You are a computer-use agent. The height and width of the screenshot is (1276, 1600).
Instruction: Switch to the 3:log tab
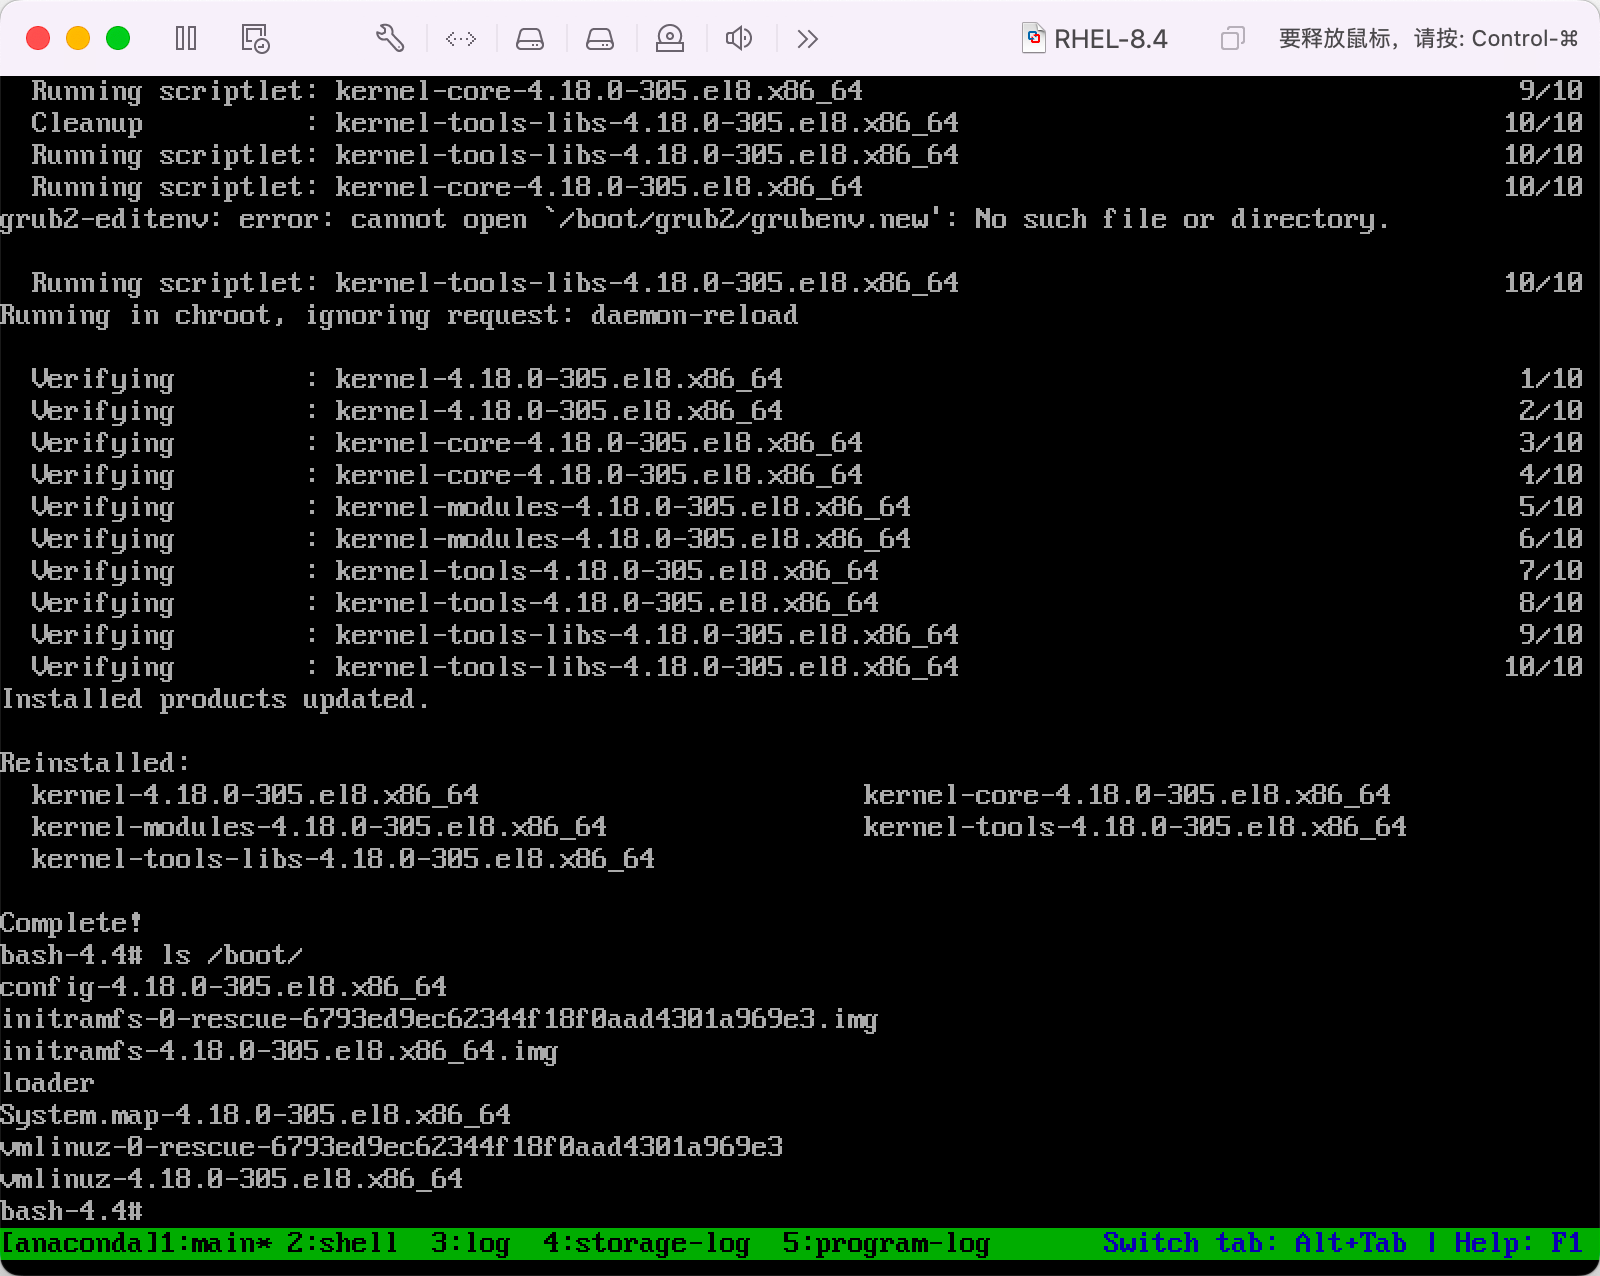click(470, 1243)
